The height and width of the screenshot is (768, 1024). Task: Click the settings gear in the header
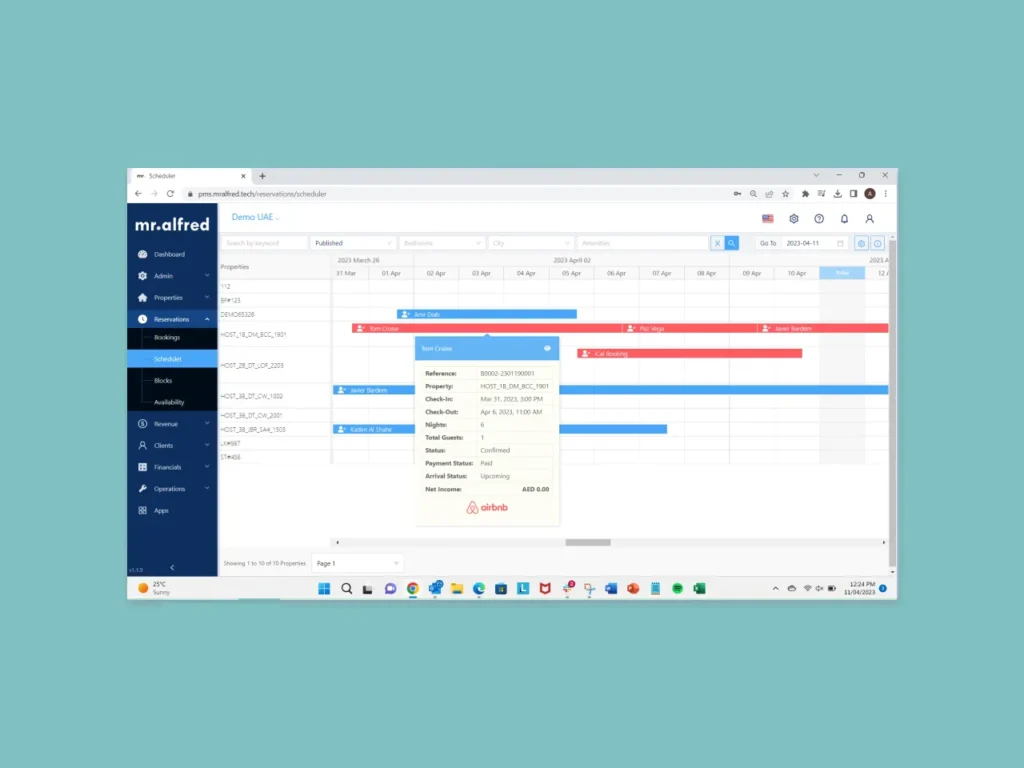pos(794,218)
